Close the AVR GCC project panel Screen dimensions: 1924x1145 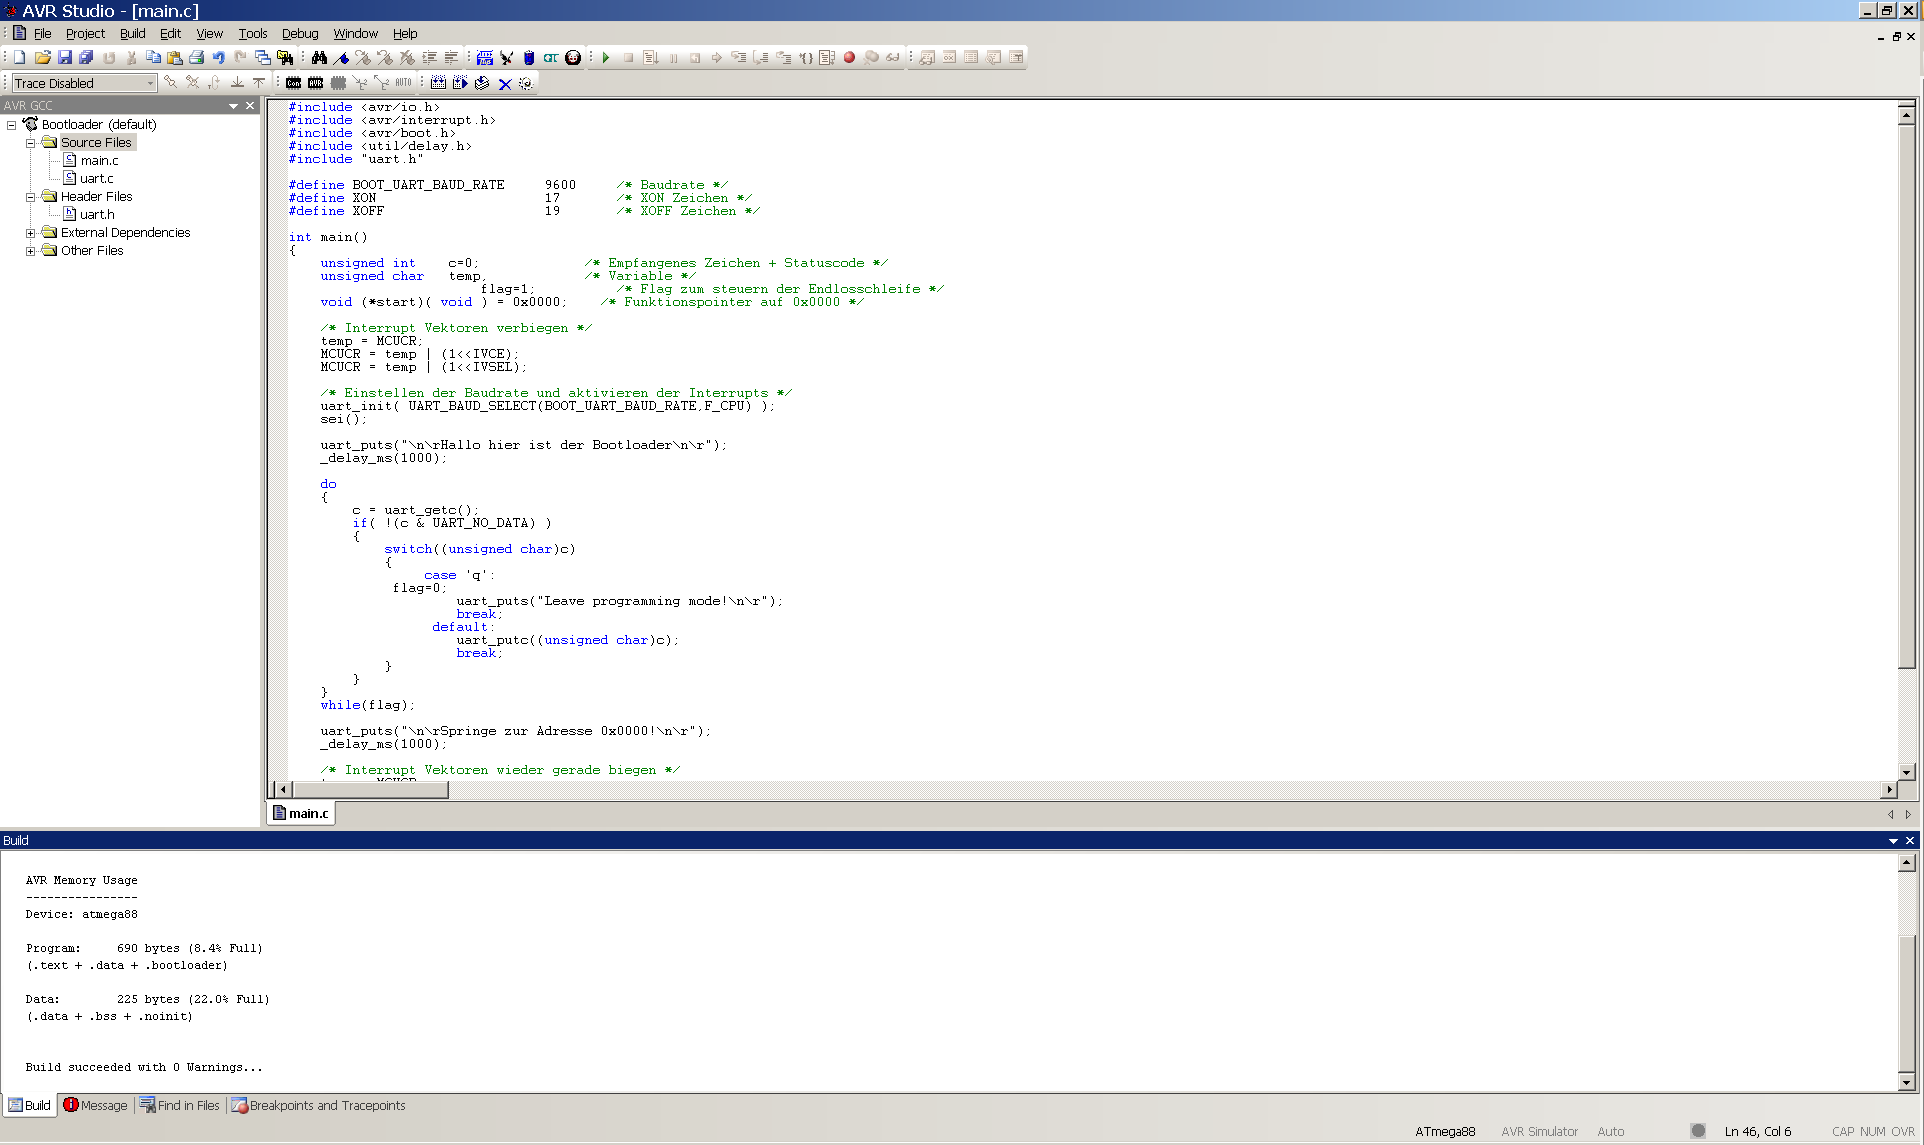click(x=250, y=106)
